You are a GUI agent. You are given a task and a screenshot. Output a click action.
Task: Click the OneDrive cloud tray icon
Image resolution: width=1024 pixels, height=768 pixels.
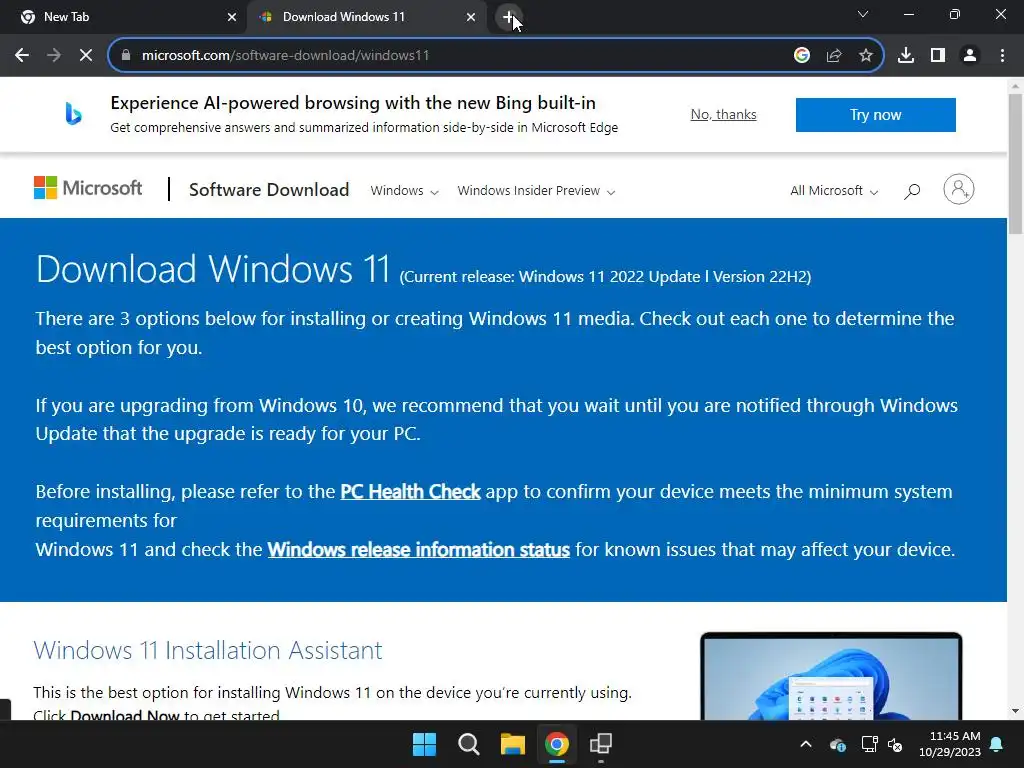point(838,744)
